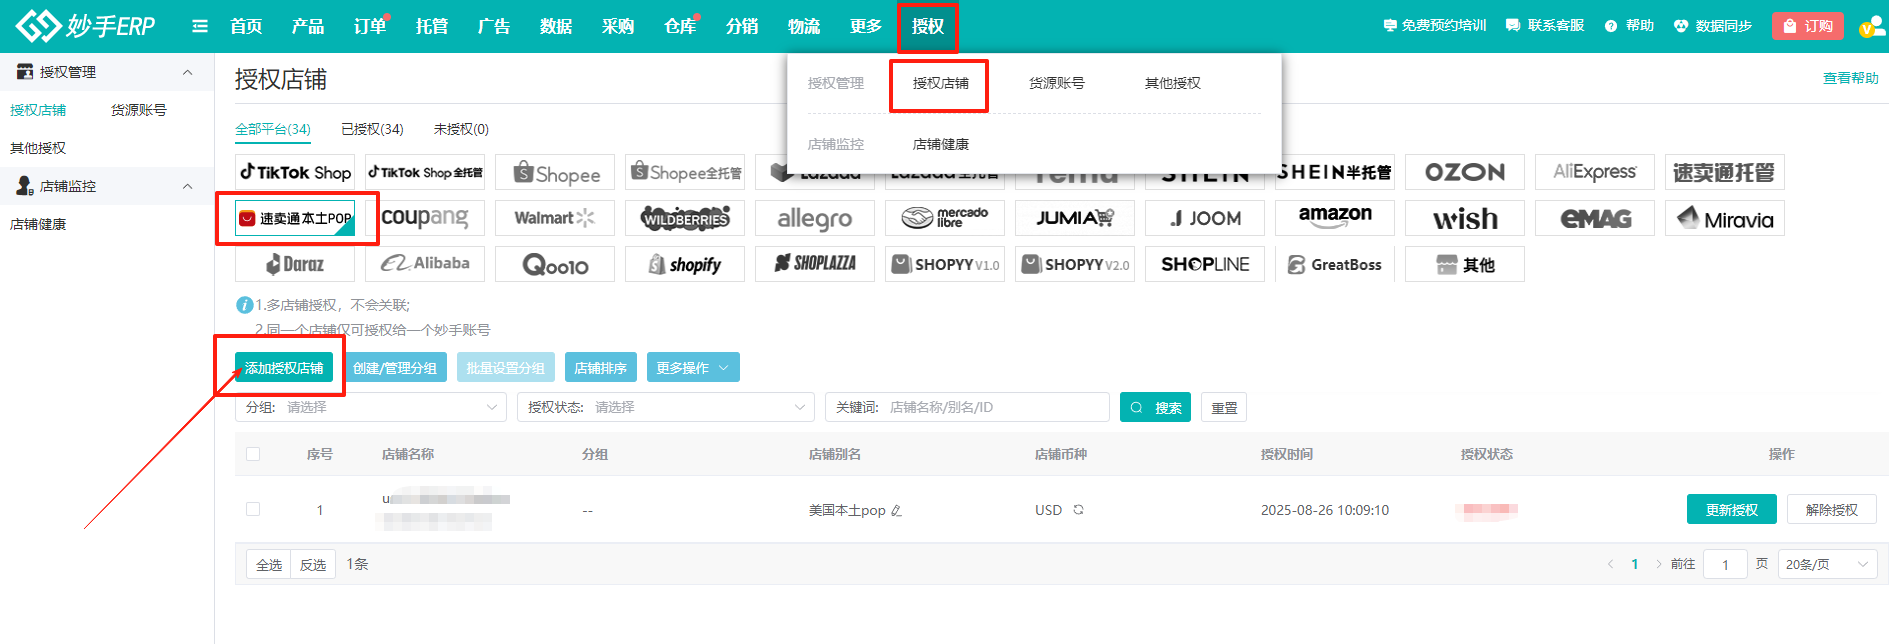Image resolution: width=1889 pixels, height=644 pixels.
Task: Select the OZON platform logo
Action: coord(1465,172)
